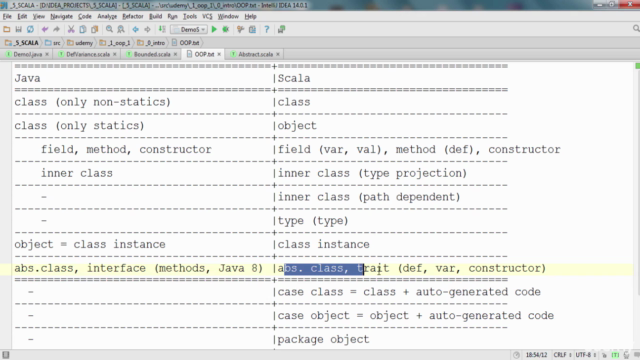Close the OOP.txt tab
Image resolution: width=640 pixels, height=360 pixels.
tap(219, 54)
